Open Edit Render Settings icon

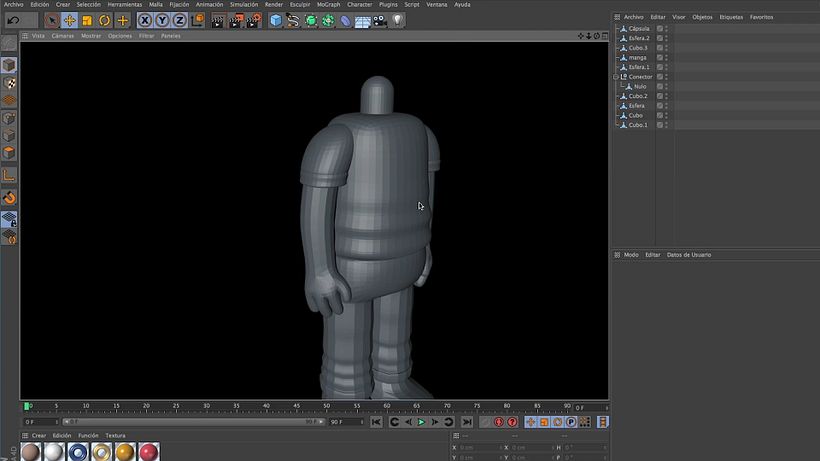tap(253, 20)
